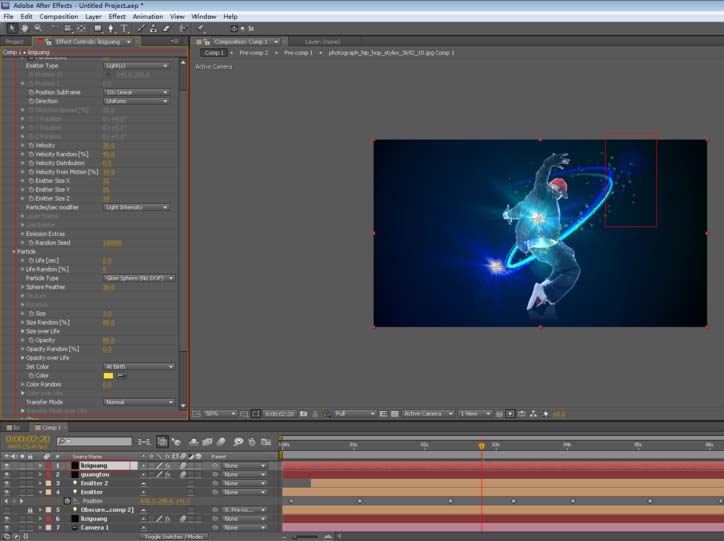Open the Emitter Type dropdown
Image resolution: width=724 pixels, height=541 pixels.
pyautogui.click(x=136, y=66)
